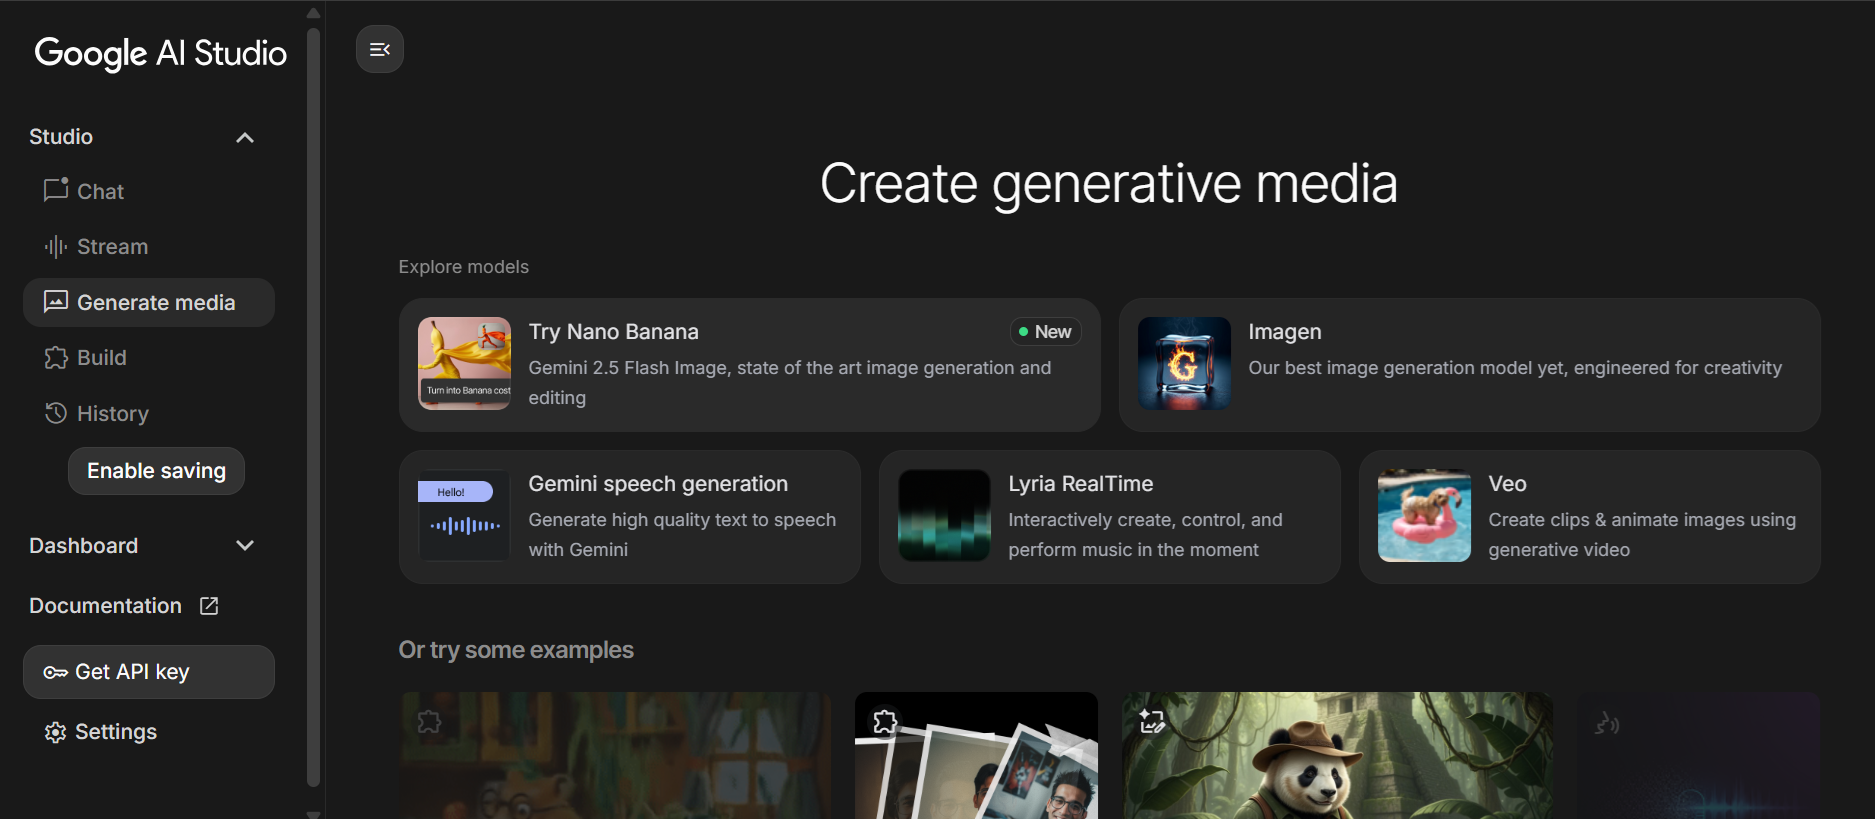Click the image edit icon on the panda example
Image resolution: width=1875 pixels, height=819 pixels.
(x=1152, y=722)
